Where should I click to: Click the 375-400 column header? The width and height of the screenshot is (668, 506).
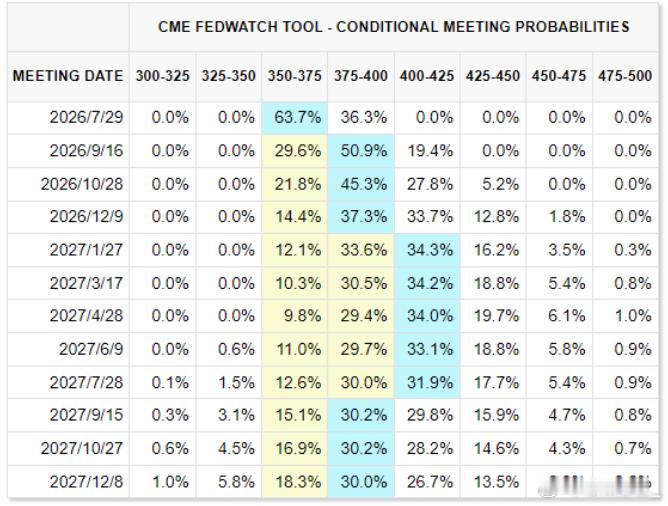click(361, 76)
